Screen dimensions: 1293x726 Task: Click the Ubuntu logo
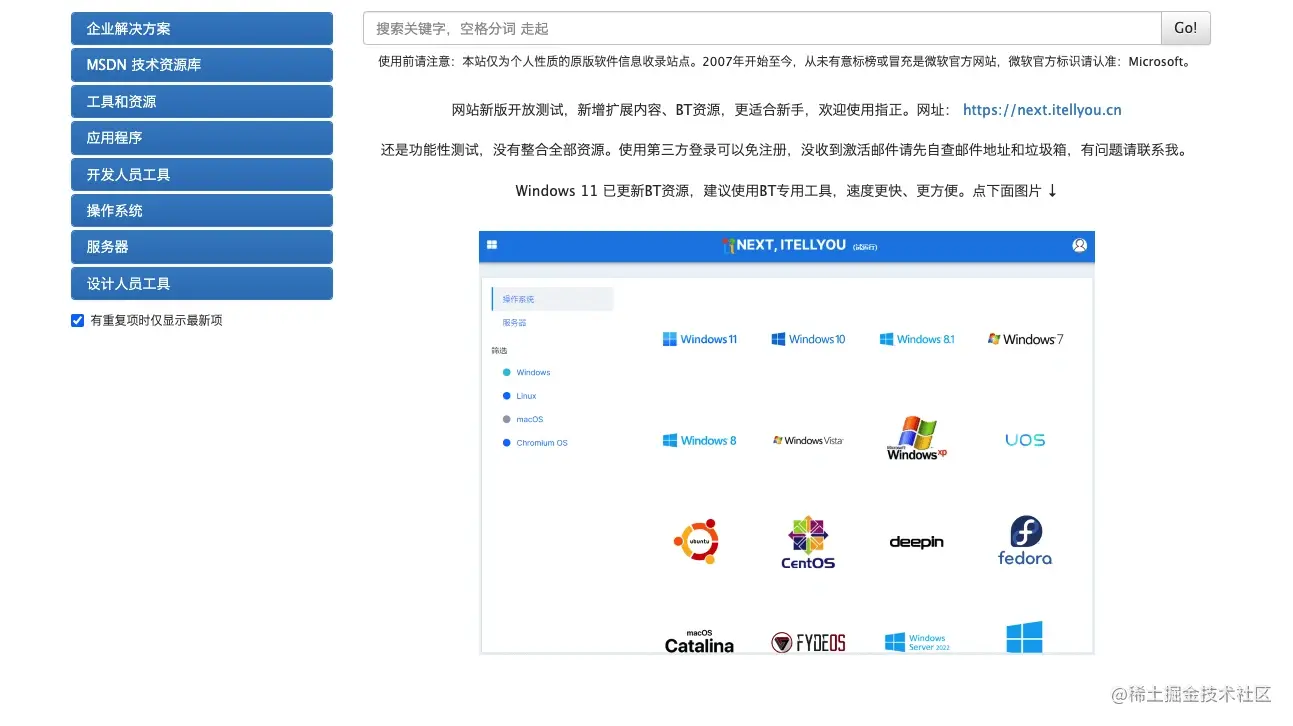696,541
